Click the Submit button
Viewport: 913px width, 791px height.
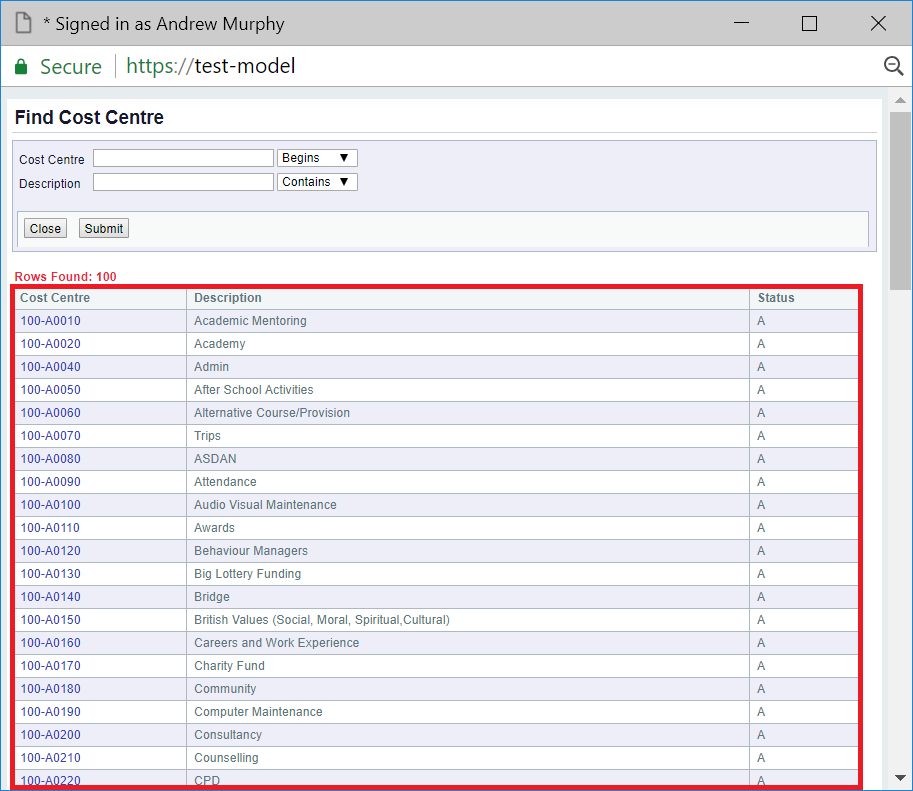tap(104, 228)
